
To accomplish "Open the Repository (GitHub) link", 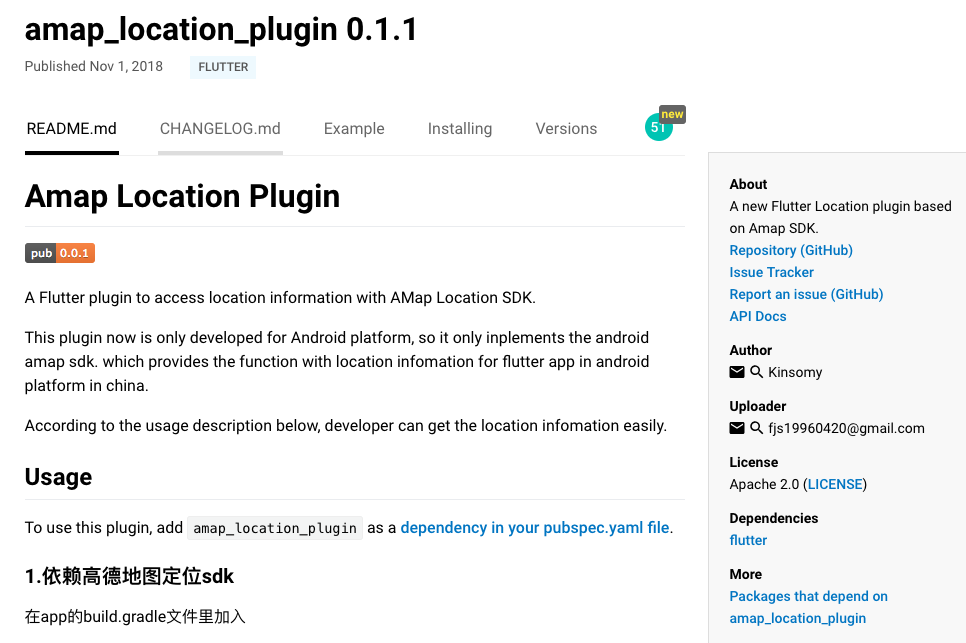I will pyautogui.click(x=791, y=250).
